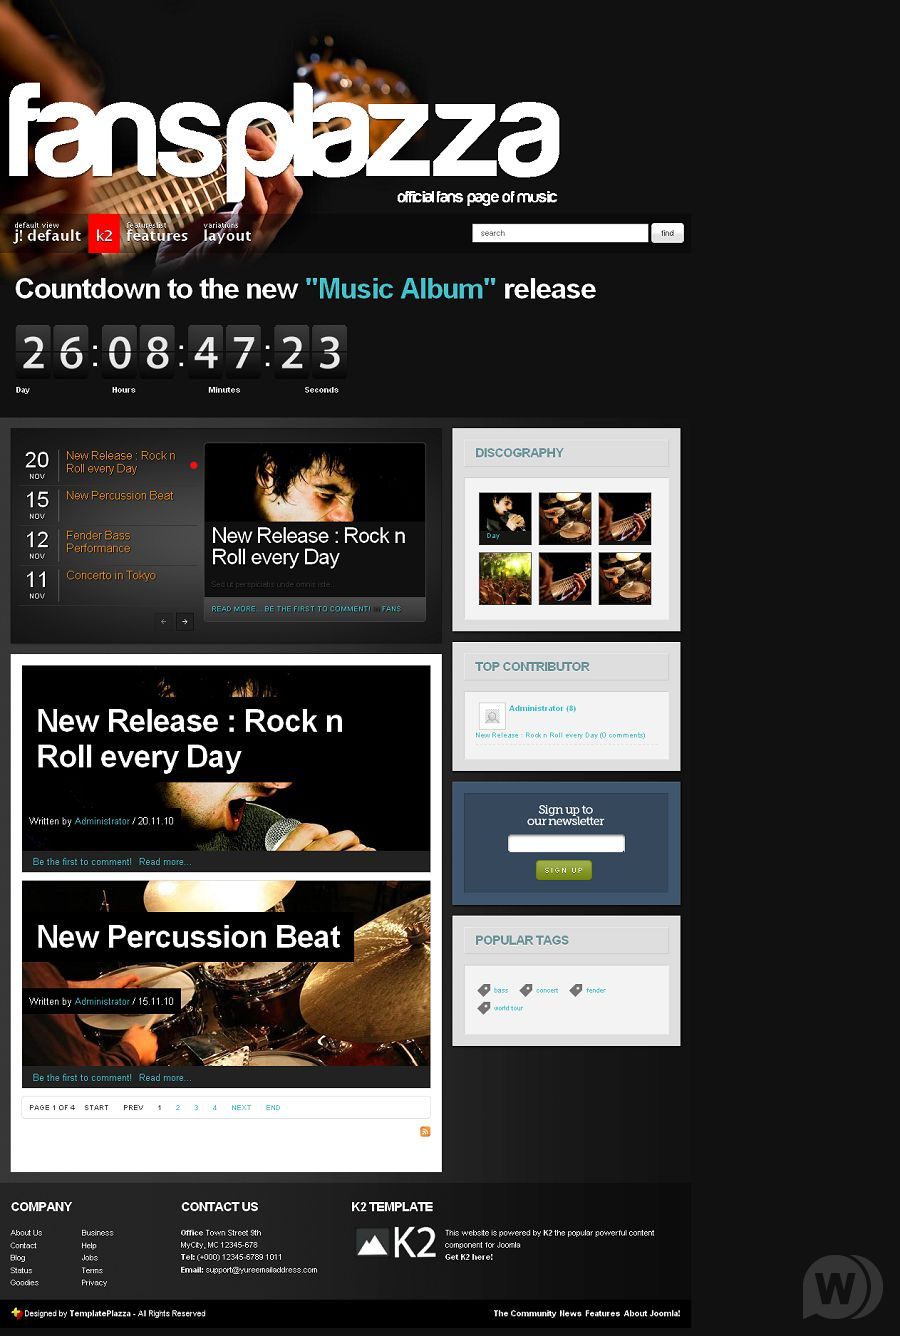
Task: Follow Read more under New Percussion Beat
Action: coord(165,1078)
